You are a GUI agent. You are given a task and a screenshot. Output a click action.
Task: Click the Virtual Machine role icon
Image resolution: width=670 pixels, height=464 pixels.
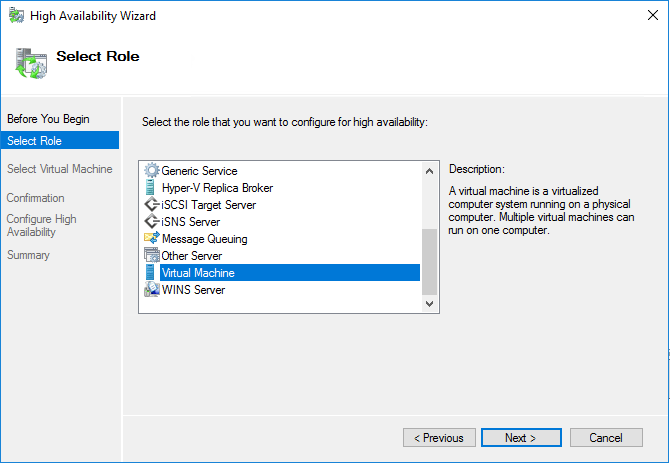152,273
